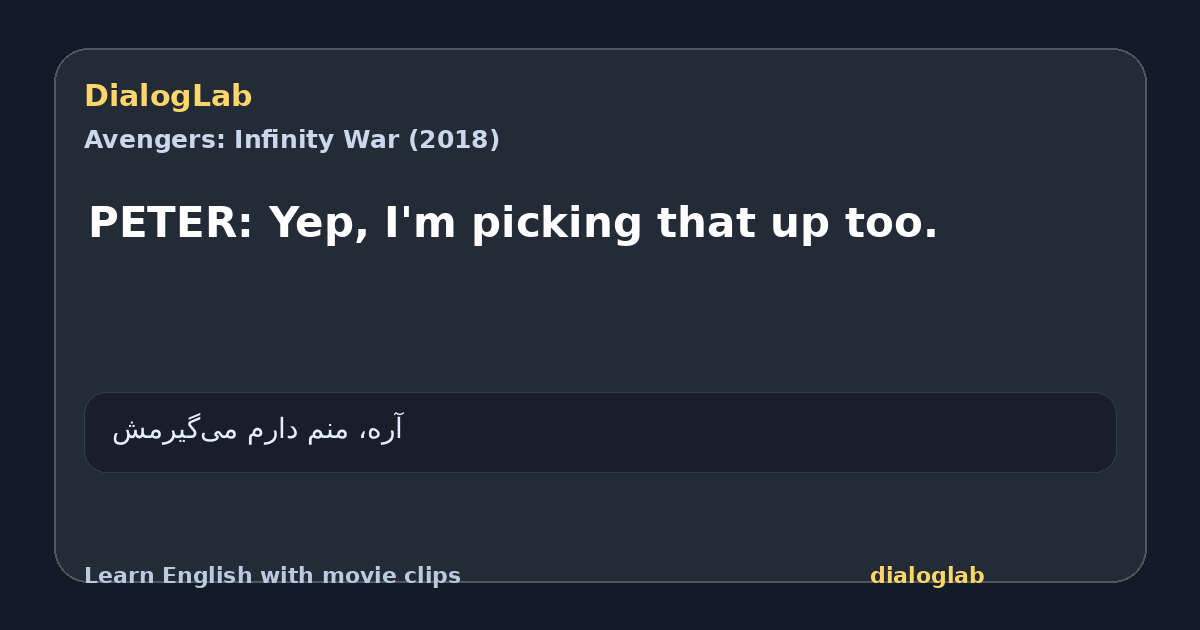The height and width of the screenshot is (630, 1200).
Task: Click the Persian word 'می‌گیرمش' in the translation
Action: 176,431
